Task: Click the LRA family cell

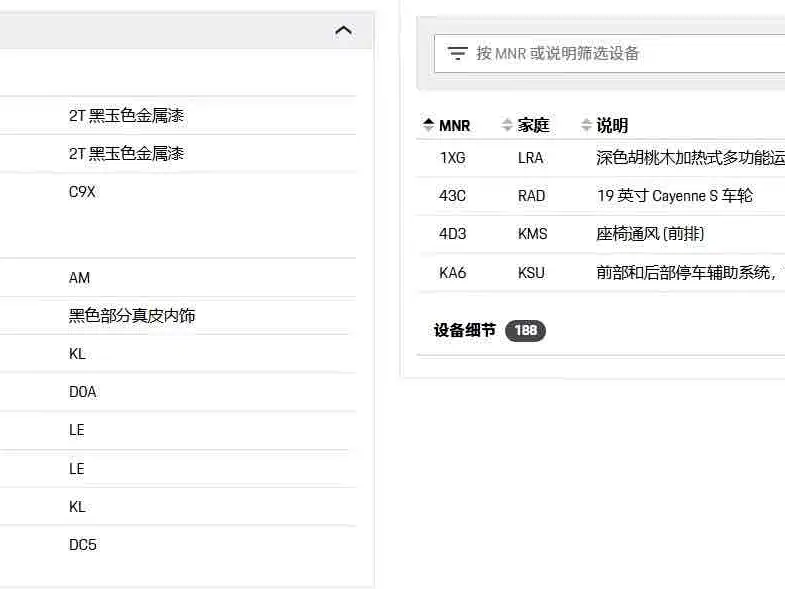Action: tap(531, 158)
